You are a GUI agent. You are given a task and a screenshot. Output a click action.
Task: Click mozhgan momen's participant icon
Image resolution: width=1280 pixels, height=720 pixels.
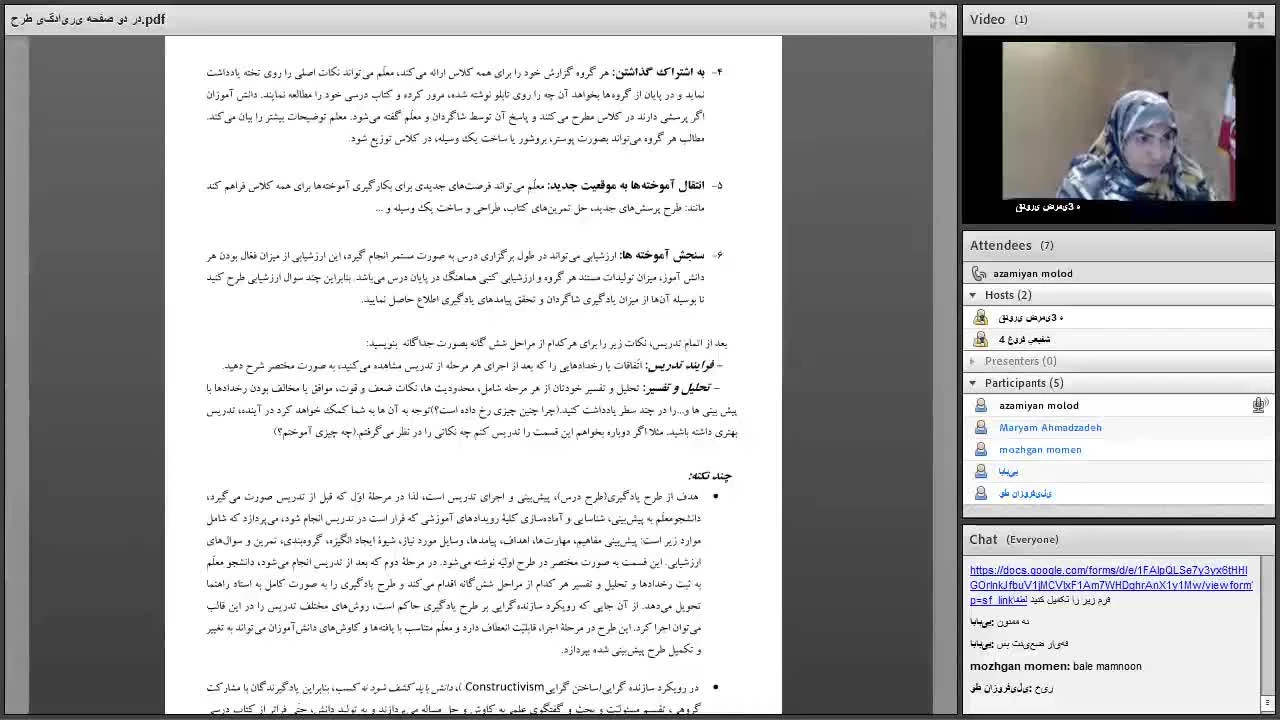(x=980, y=449)
